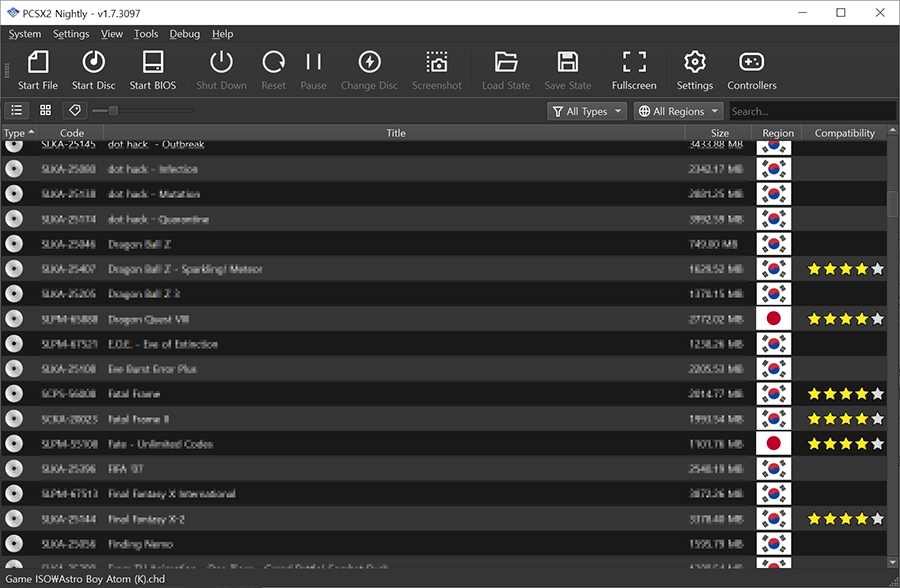Open the Settings menu in menu bar

click(71, 34)
